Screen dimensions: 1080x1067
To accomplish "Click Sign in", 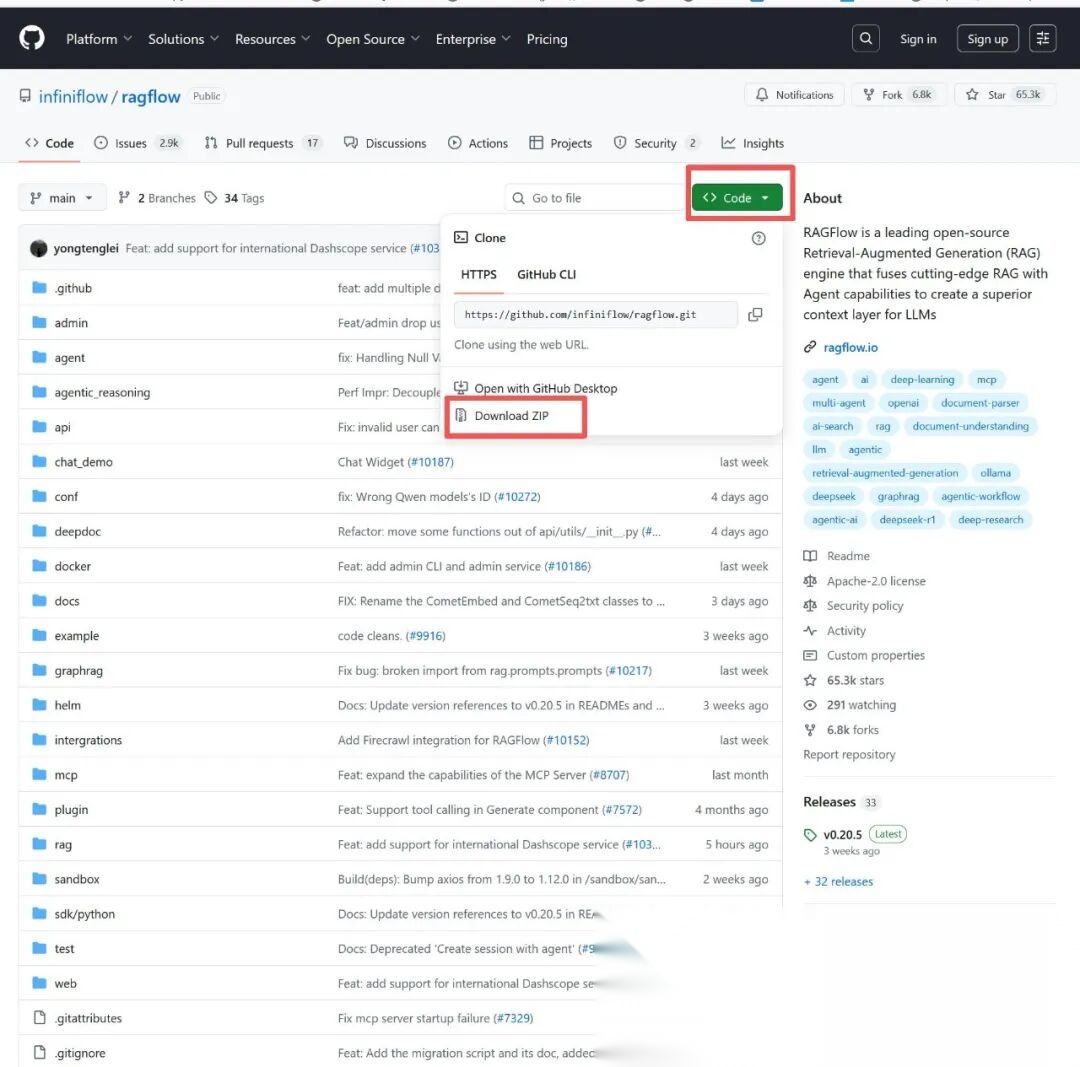I will point(917,39).
